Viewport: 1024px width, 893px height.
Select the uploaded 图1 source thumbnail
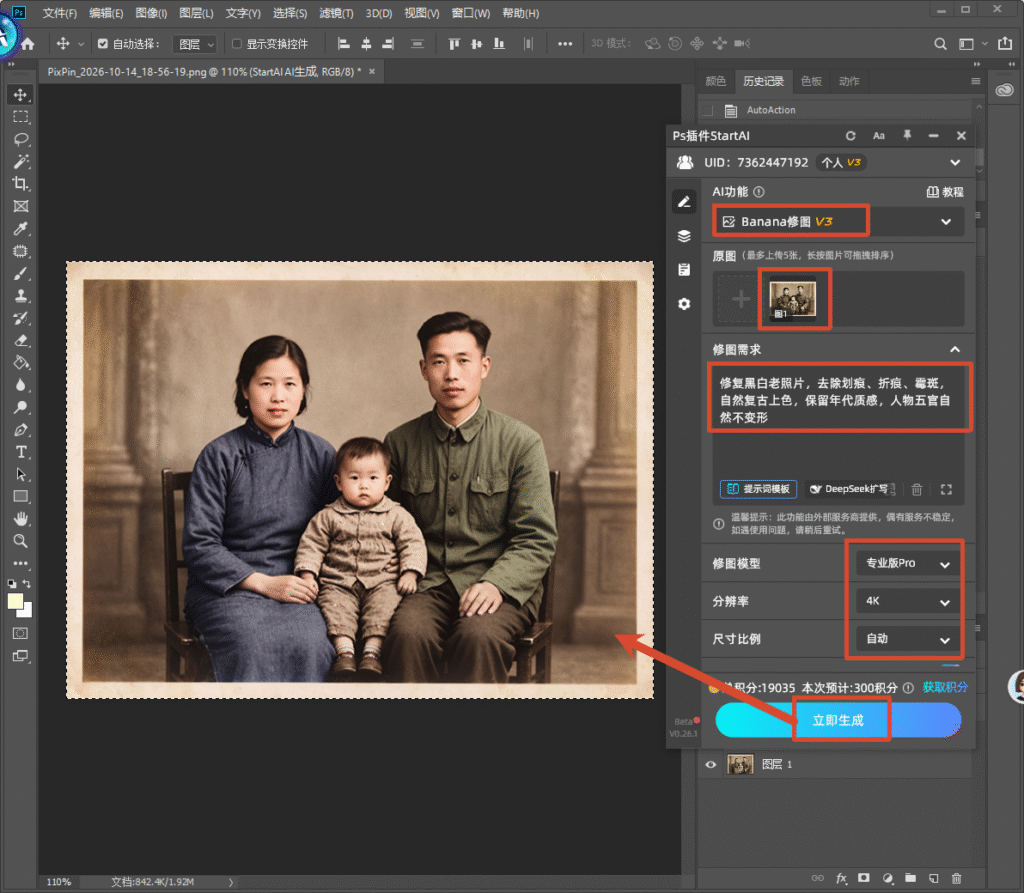pyautogui.click(x=793, y=300)
